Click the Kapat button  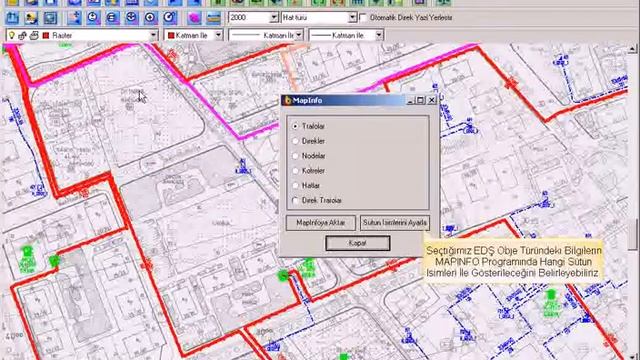pyautogui.click(x=358, y=243)
